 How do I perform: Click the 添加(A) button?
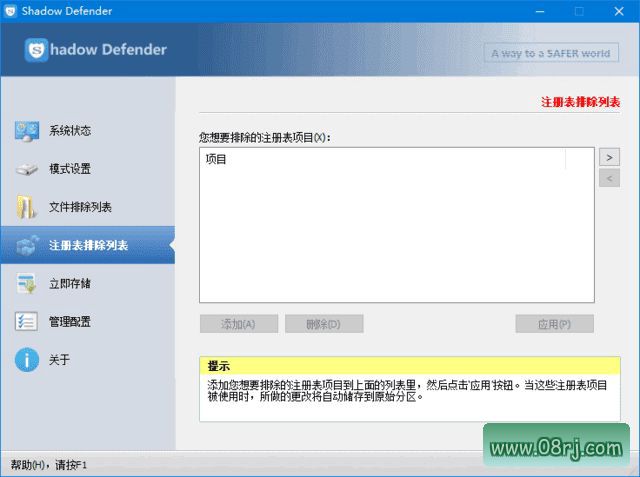239,324
